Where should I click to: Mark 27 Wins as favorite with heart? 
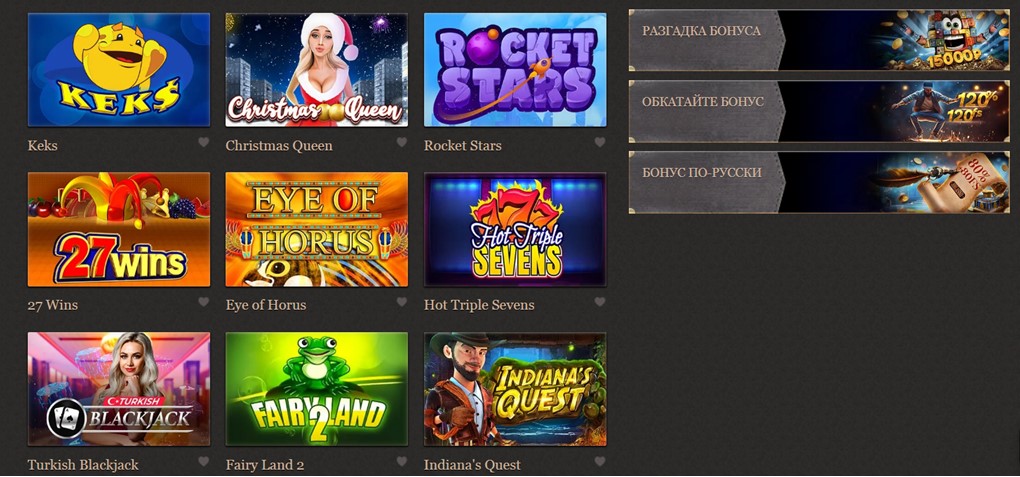point(204,302)
